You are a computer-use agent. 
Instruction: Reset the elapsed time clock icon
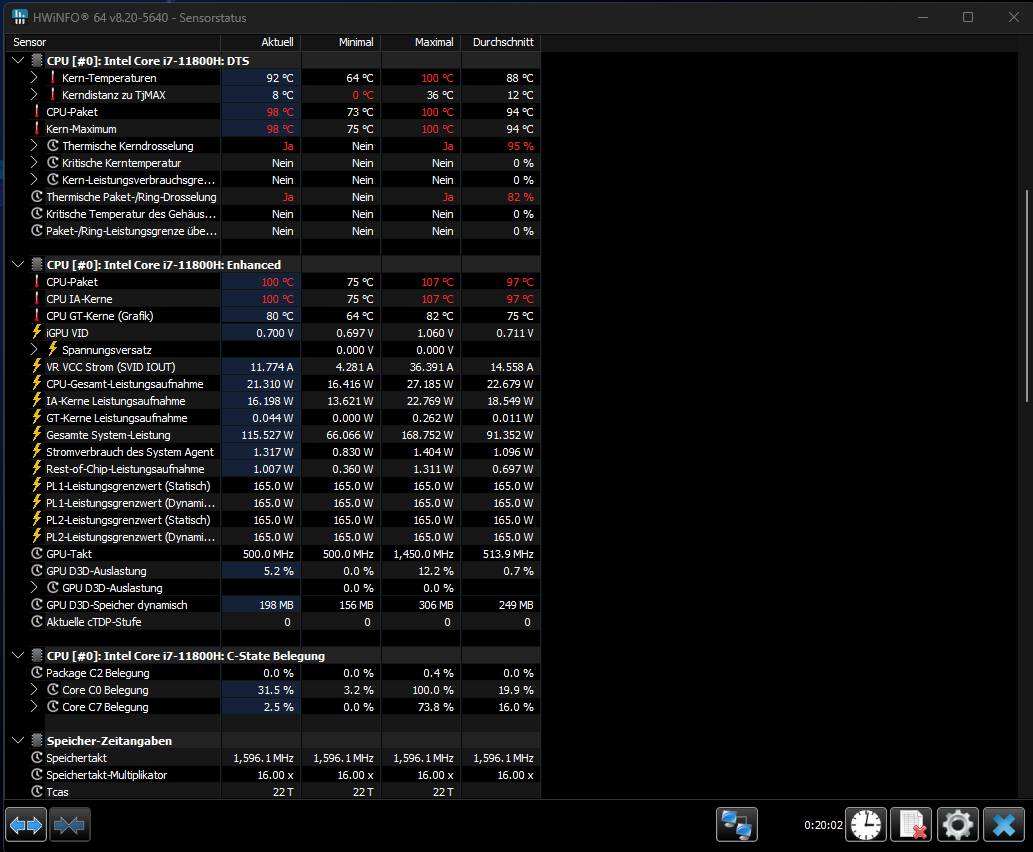coord(865,824)
